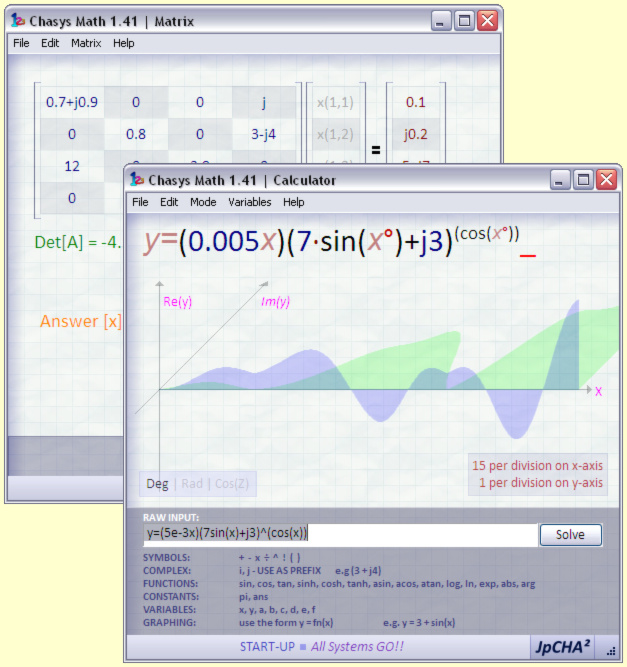
Task: Click the result vector cell showing j0.2
Action: [415, 134]
